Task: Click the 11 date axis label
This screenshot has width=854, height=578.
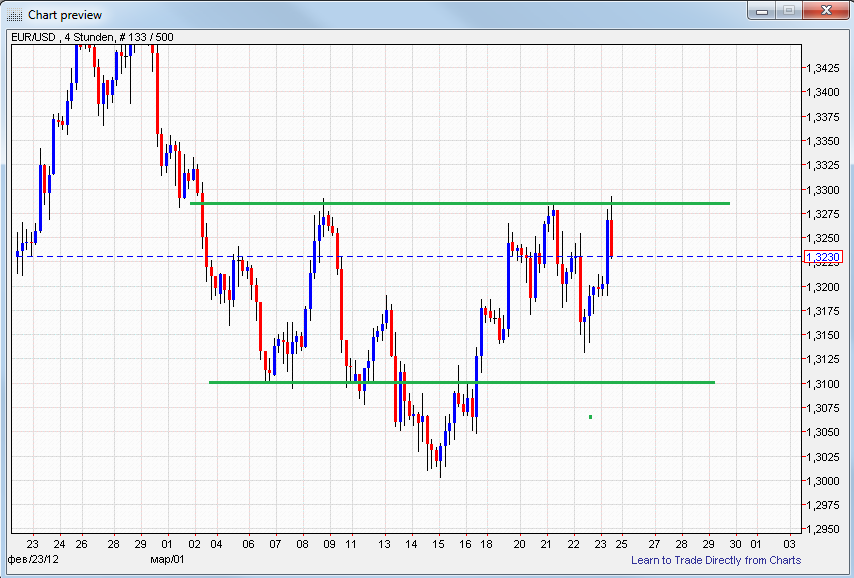Action: [351, 544]
